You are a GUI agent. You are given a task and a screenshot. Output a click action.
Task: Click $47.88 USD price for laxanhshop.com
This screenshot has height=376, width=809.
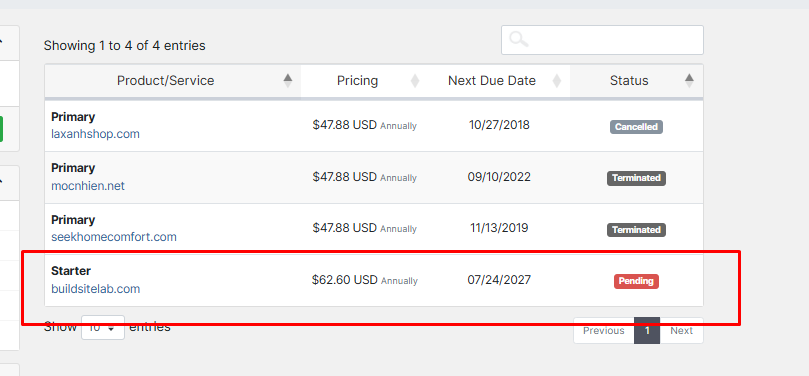pyautogui.click(x=365, y=125)
